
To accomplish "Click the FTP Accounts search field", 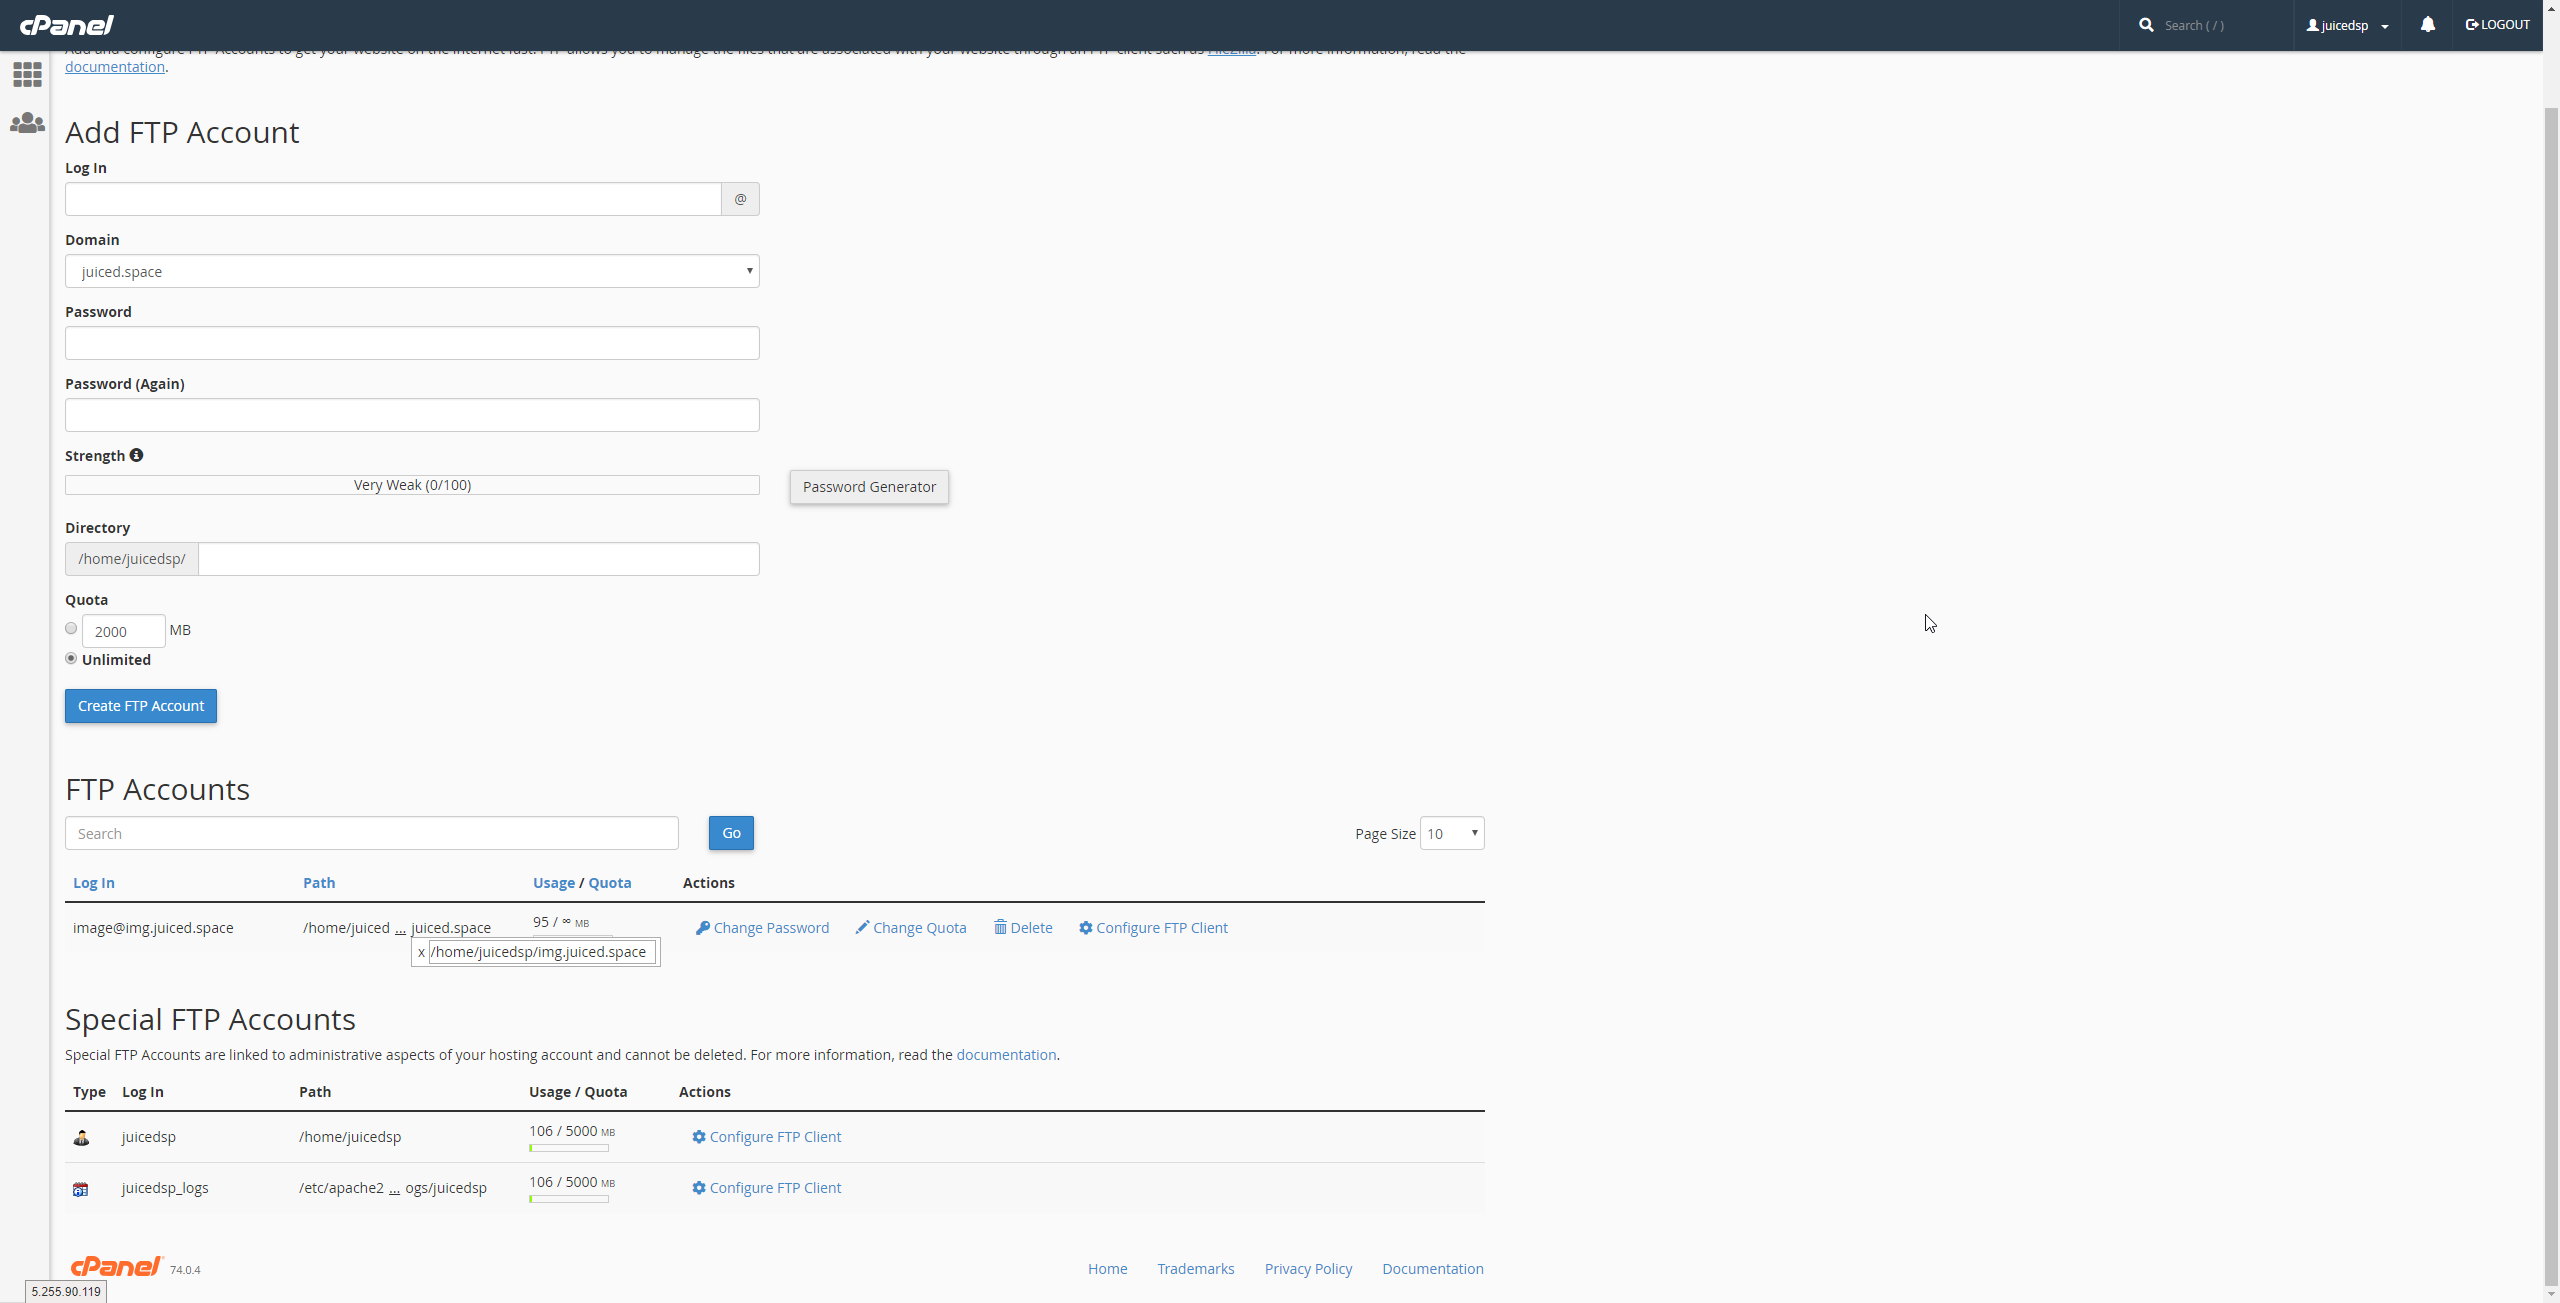I will [x=371, y=833].
